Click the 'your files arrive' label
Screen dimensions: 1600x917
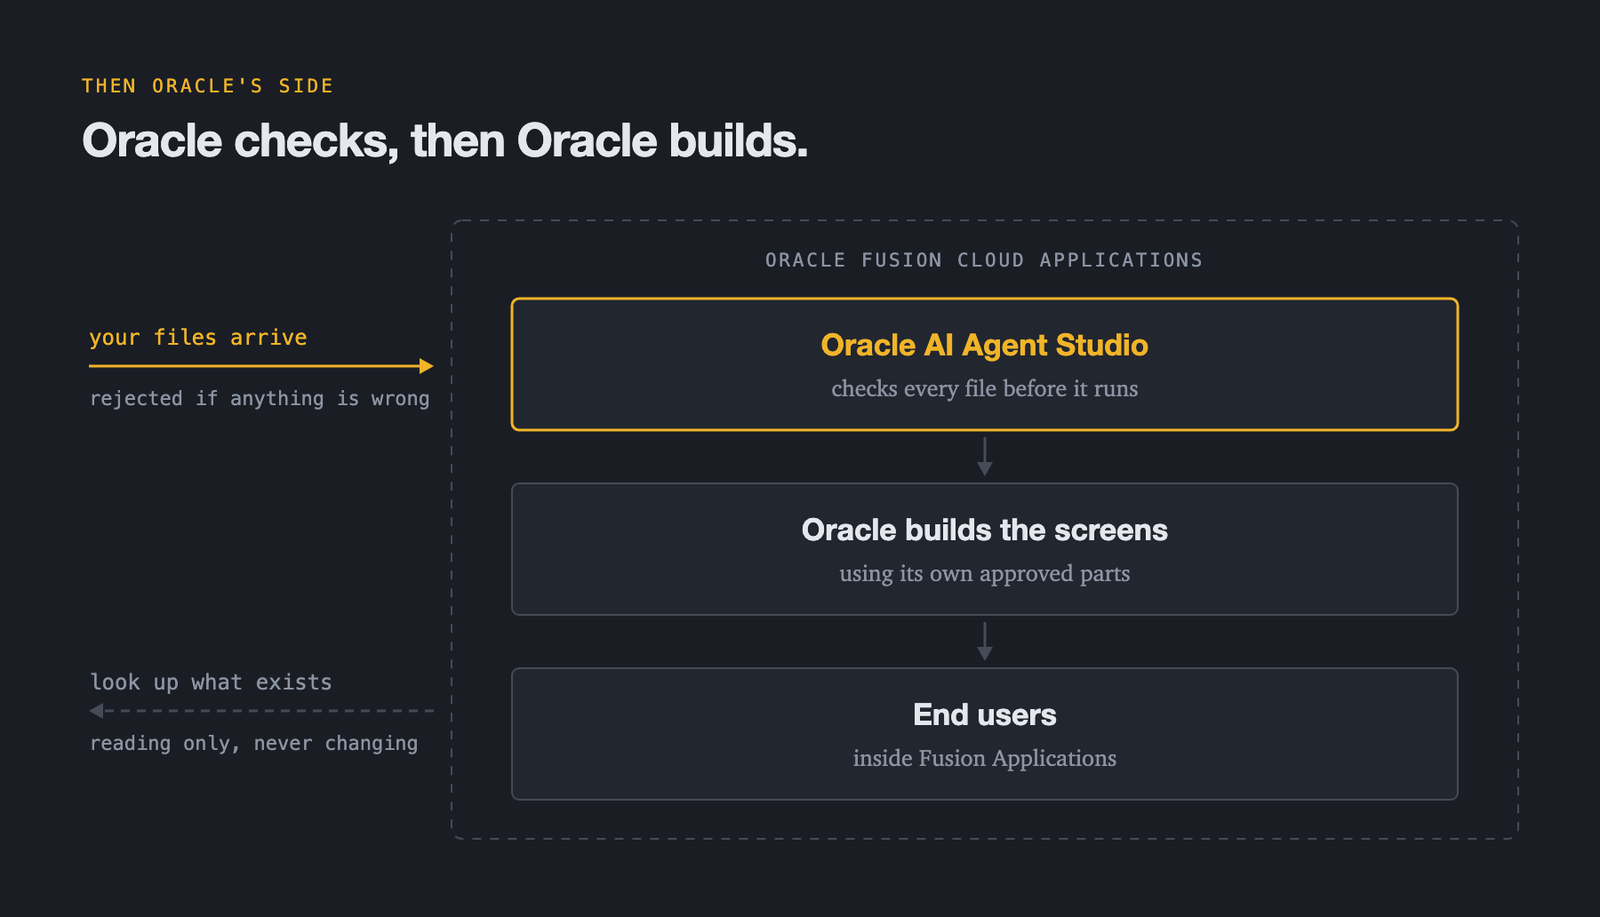click(198, 338)
